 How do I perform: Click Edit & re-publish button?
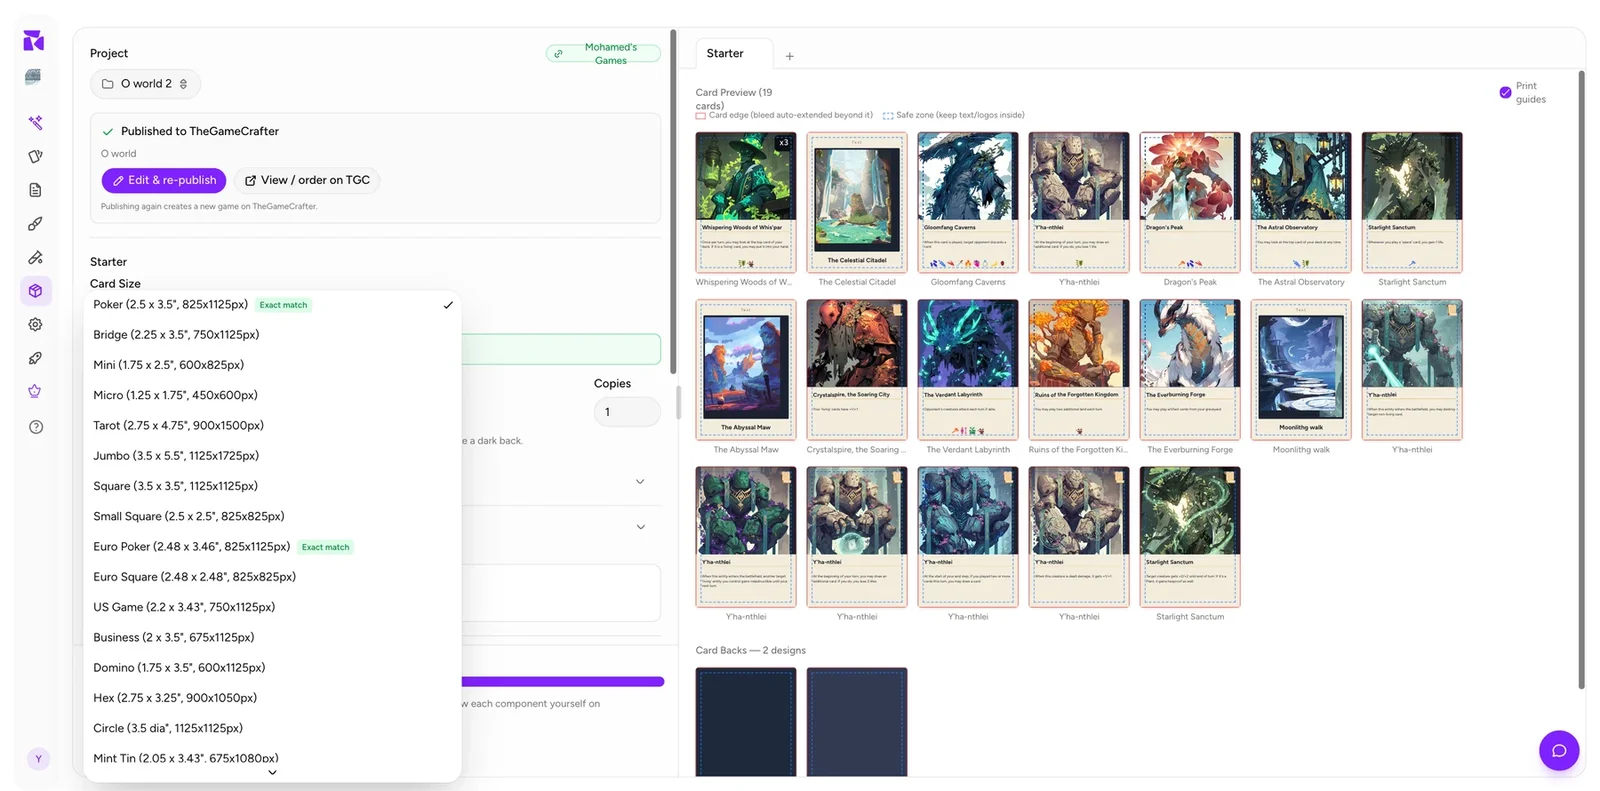tap(164, 180)
